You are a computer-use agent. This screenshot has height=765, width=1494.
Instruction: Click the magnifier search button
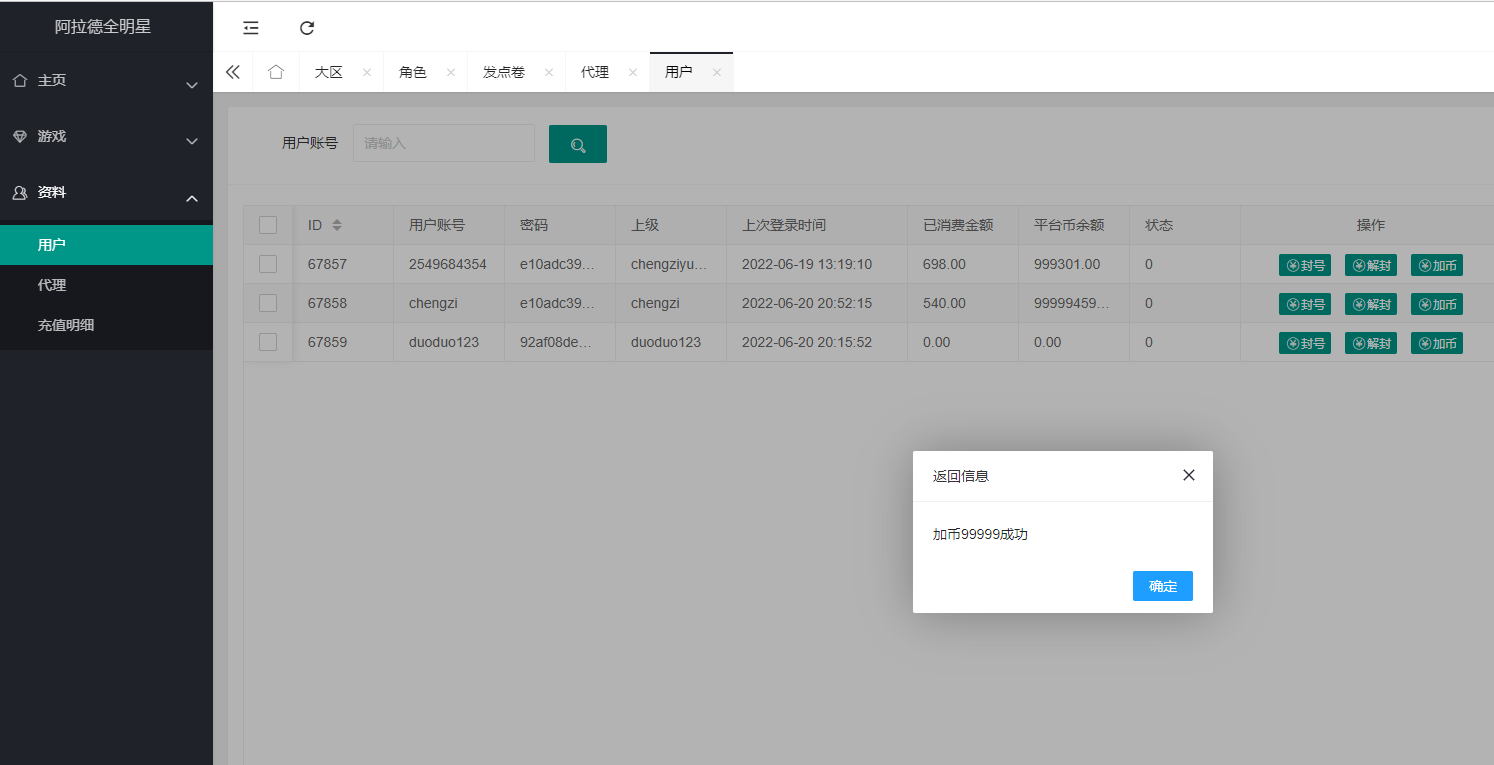[x=578, y=144]
